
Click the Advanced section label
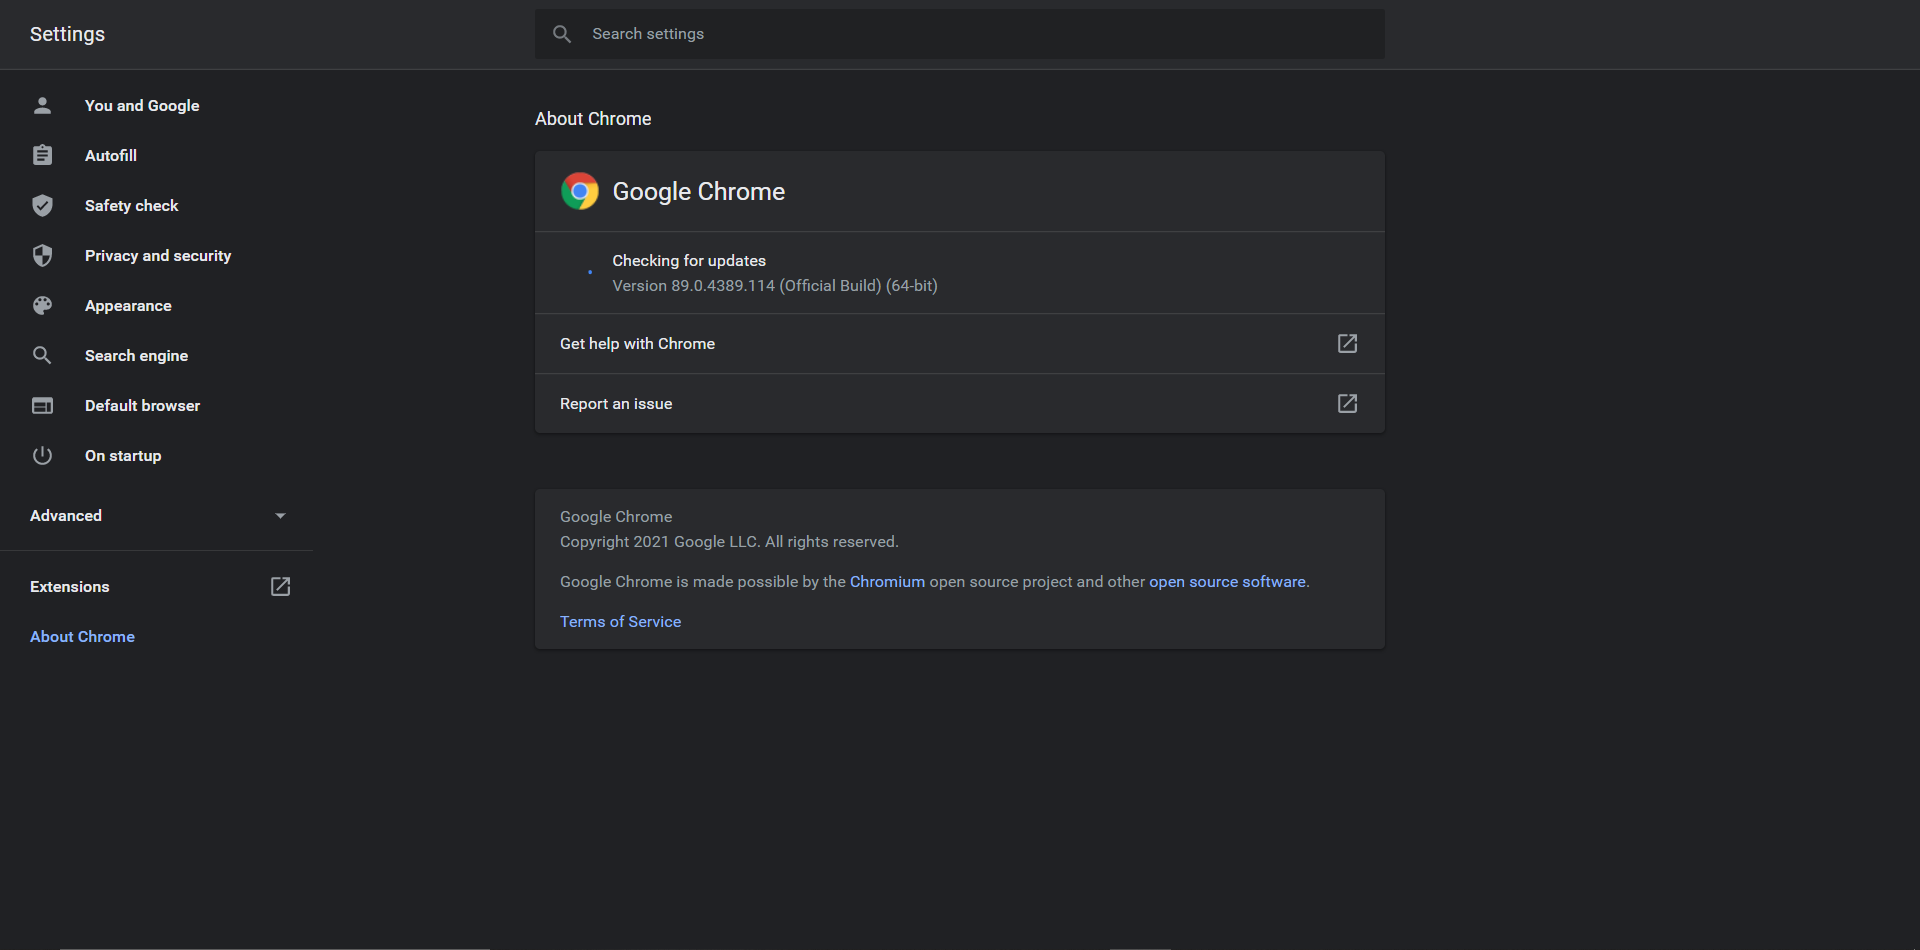[66, 516]
